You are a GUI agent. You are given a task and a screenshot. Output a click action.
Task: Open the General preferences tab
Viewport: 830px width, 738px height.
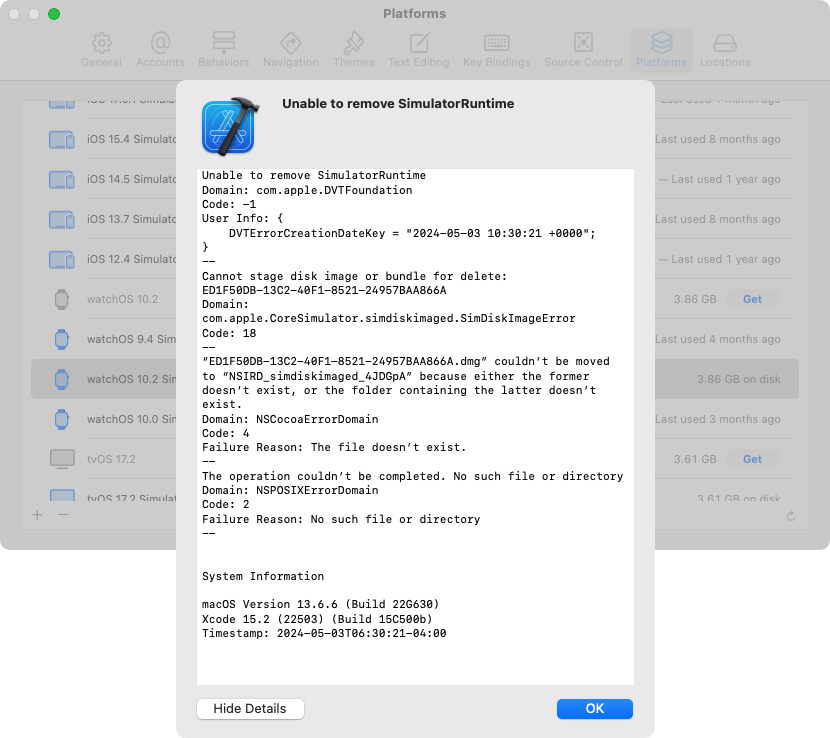point(101,50)
